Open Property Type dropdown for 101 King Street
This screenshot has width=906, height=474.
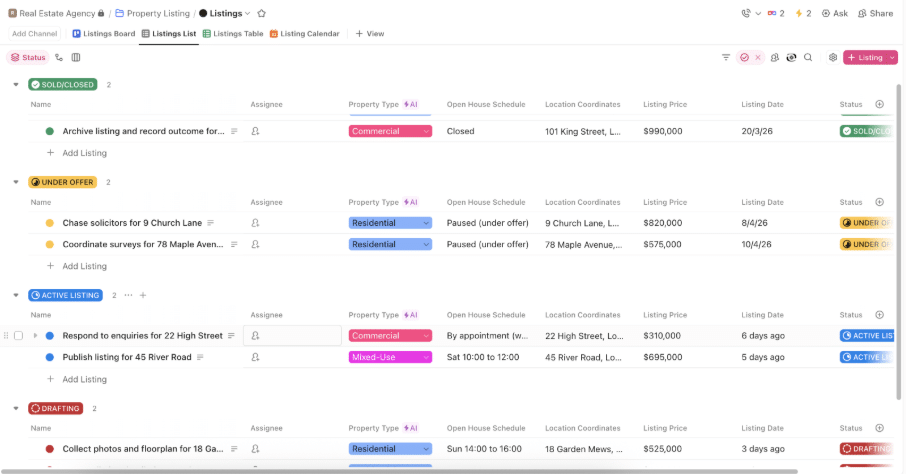tap(390, 131)
